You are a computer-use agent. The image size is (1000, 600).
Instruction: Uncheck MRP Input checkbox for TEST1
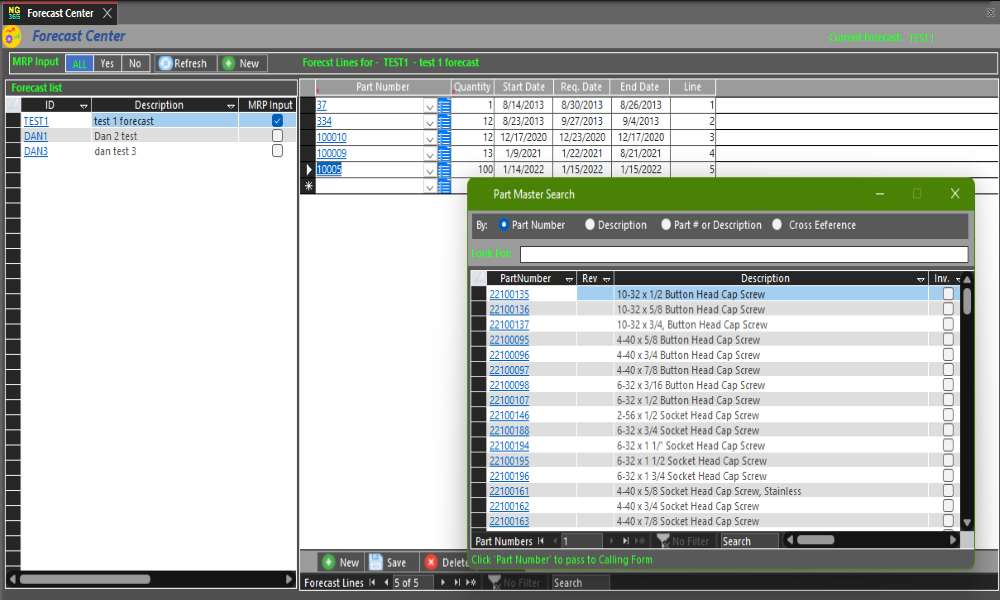(x=277, y=121)
